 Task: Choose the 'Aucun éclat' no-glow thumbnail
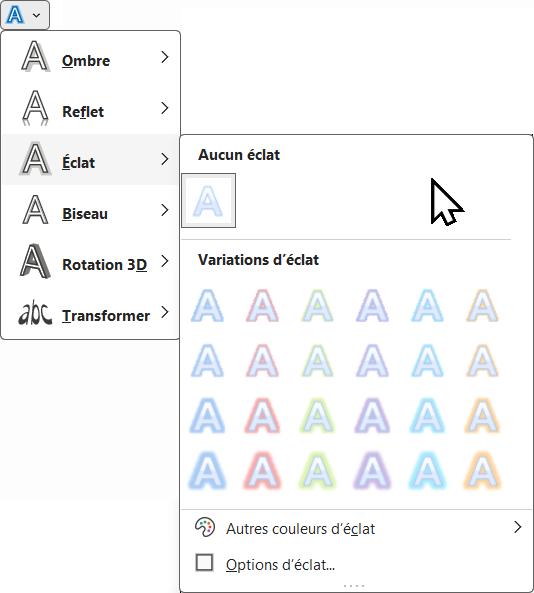coord(208,200)
